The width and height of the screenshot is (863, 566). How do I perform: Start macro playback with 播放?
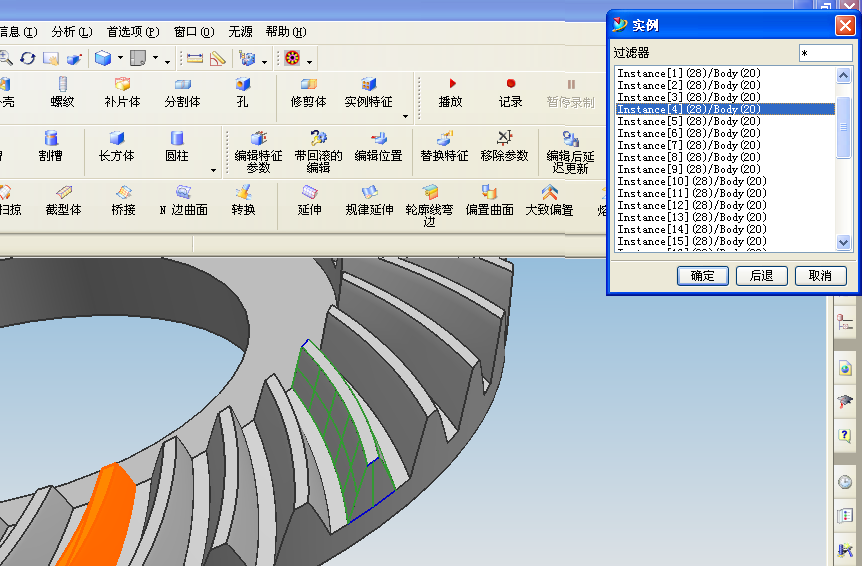451,92
